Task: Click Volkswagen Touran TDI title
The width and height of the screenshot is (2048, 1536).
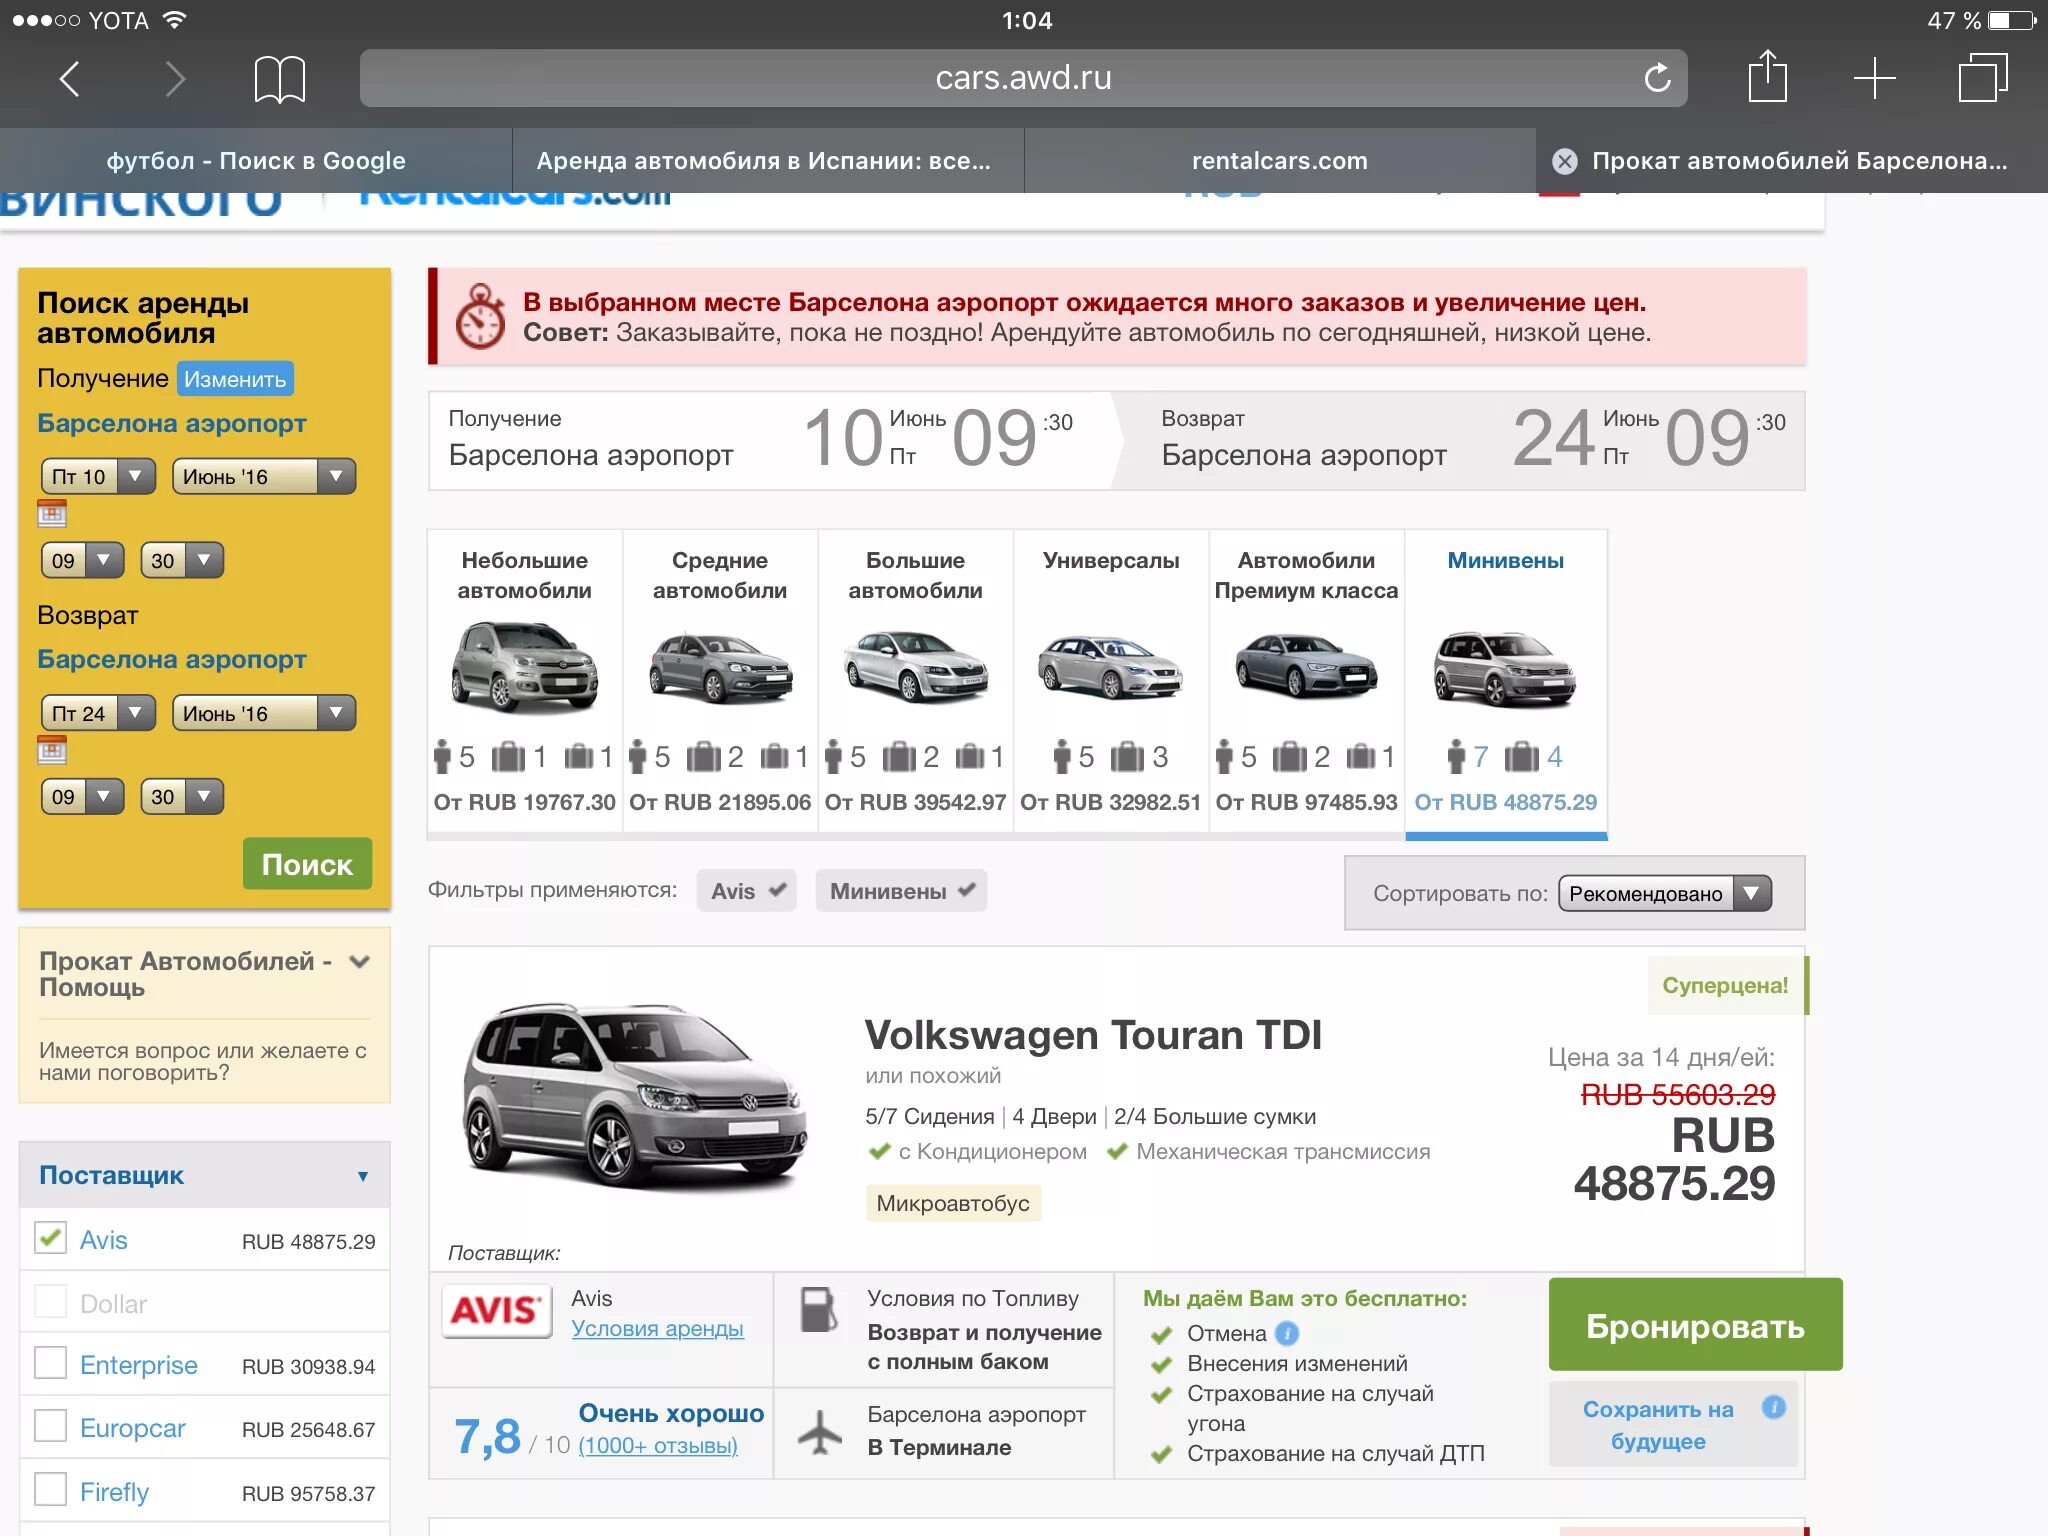Action: (1093, 1035)
